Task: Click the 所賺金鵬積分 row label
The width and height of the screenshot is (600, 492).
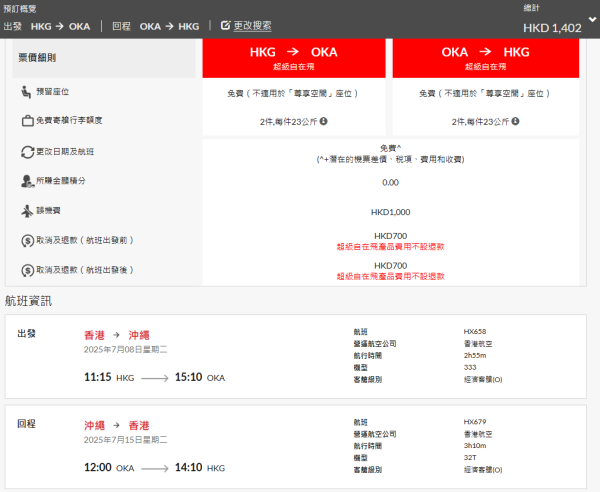Action: pos(61,181)
